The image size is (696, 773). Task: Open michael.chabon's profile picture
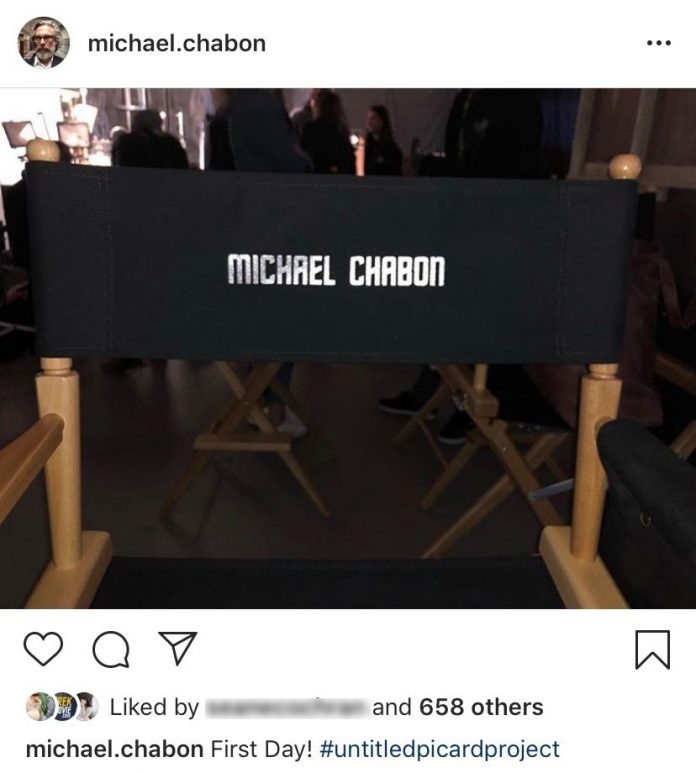point(44,42)
